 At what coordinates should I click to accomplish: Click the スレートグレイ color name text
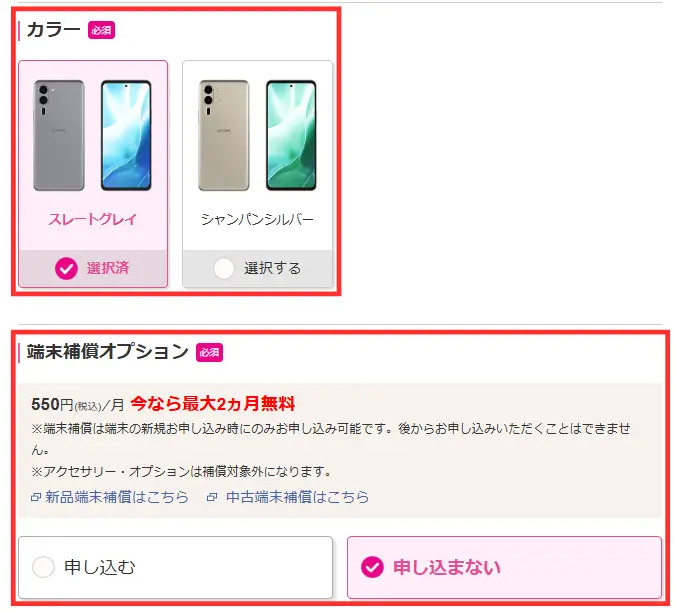pyautogui.click(x=93, y=219)
